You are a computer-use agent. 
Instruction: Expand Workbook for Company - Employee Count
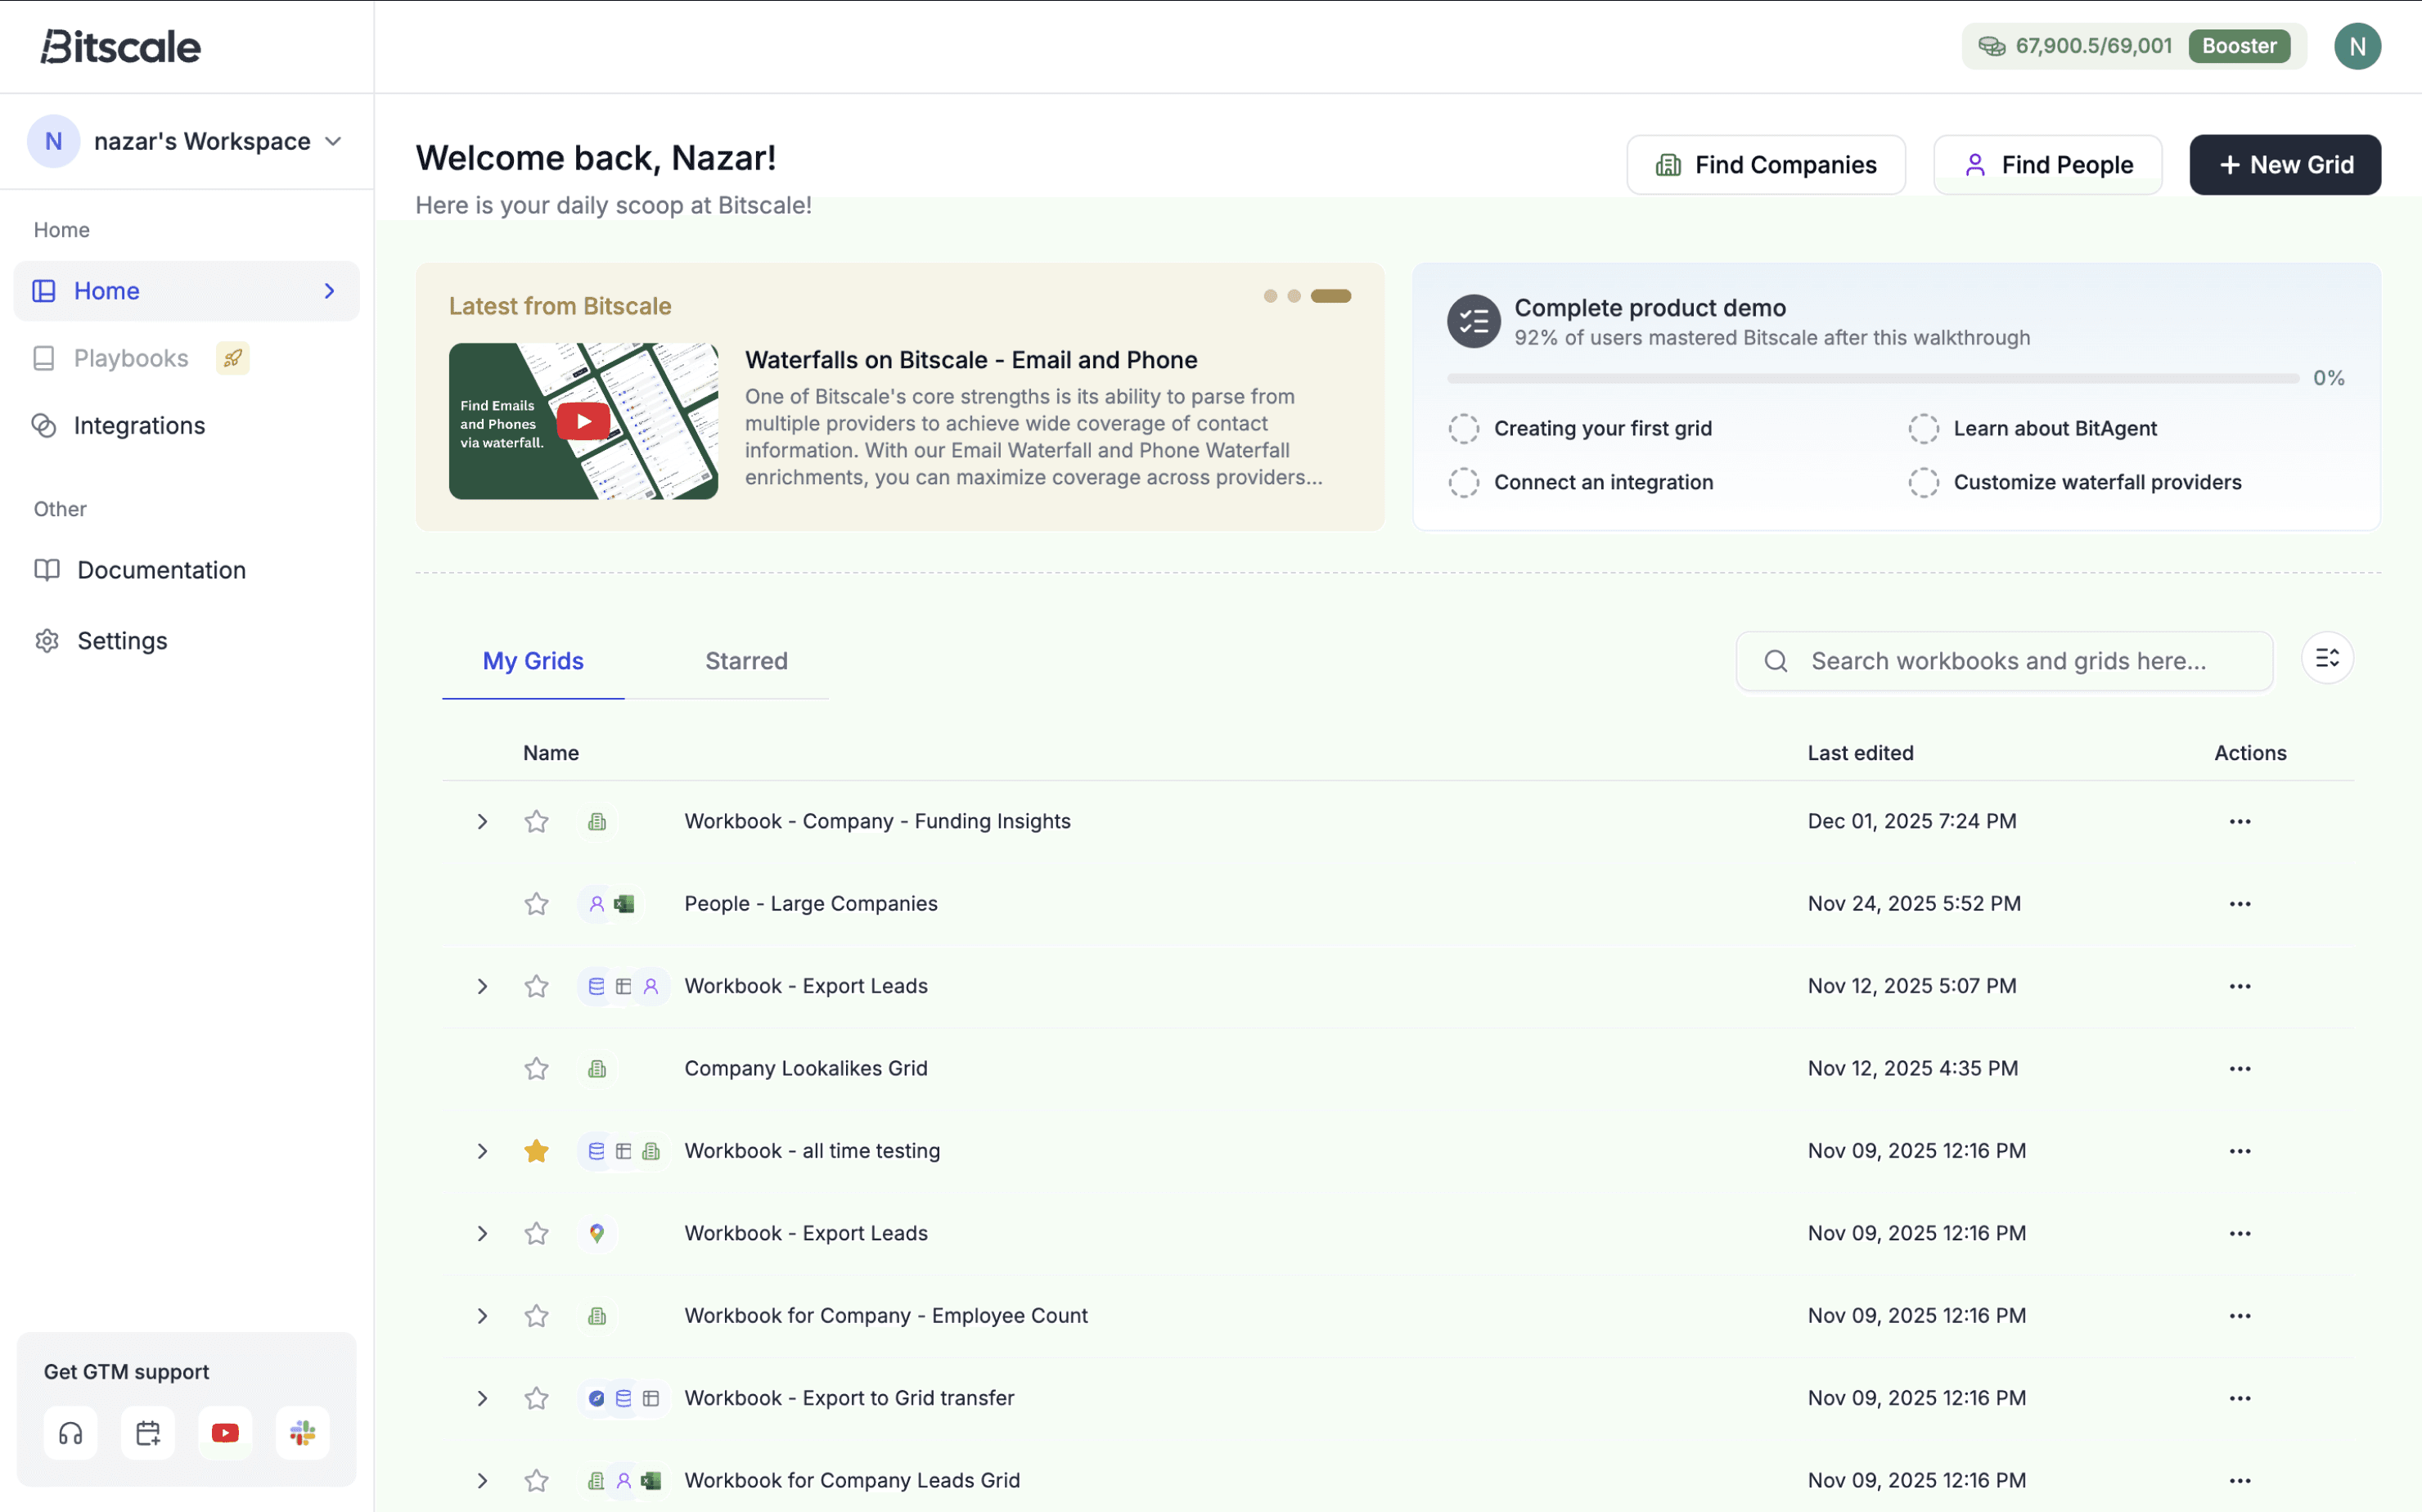[x=482, y=1316]
